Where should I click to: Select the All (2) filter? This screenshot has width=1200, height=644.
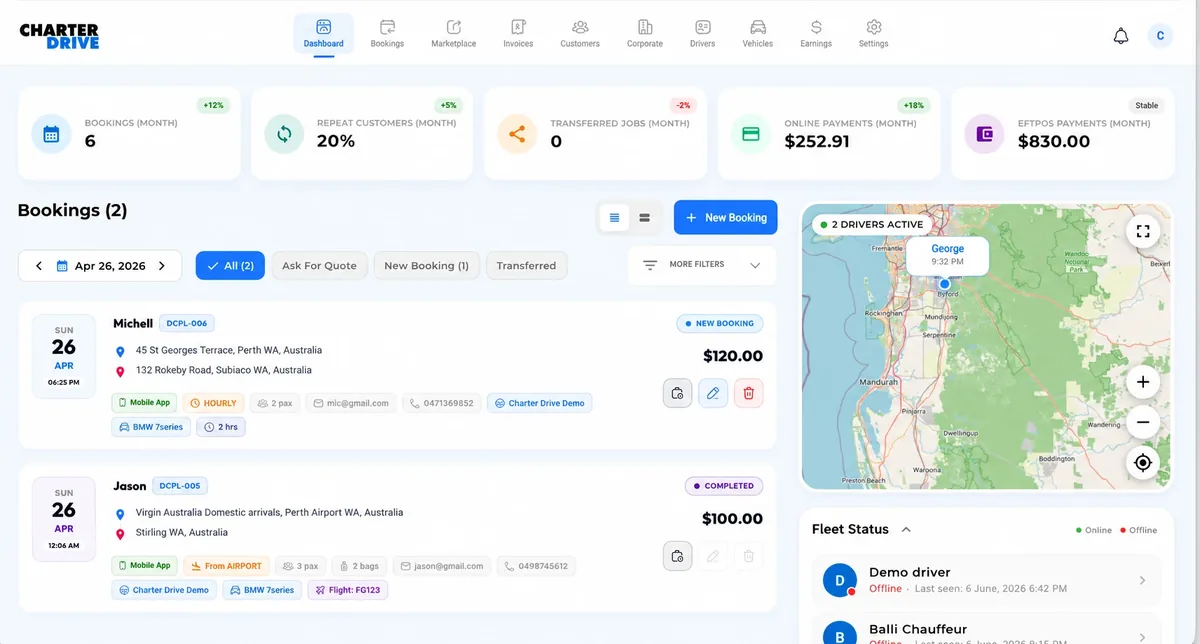(x=230, y=265)
